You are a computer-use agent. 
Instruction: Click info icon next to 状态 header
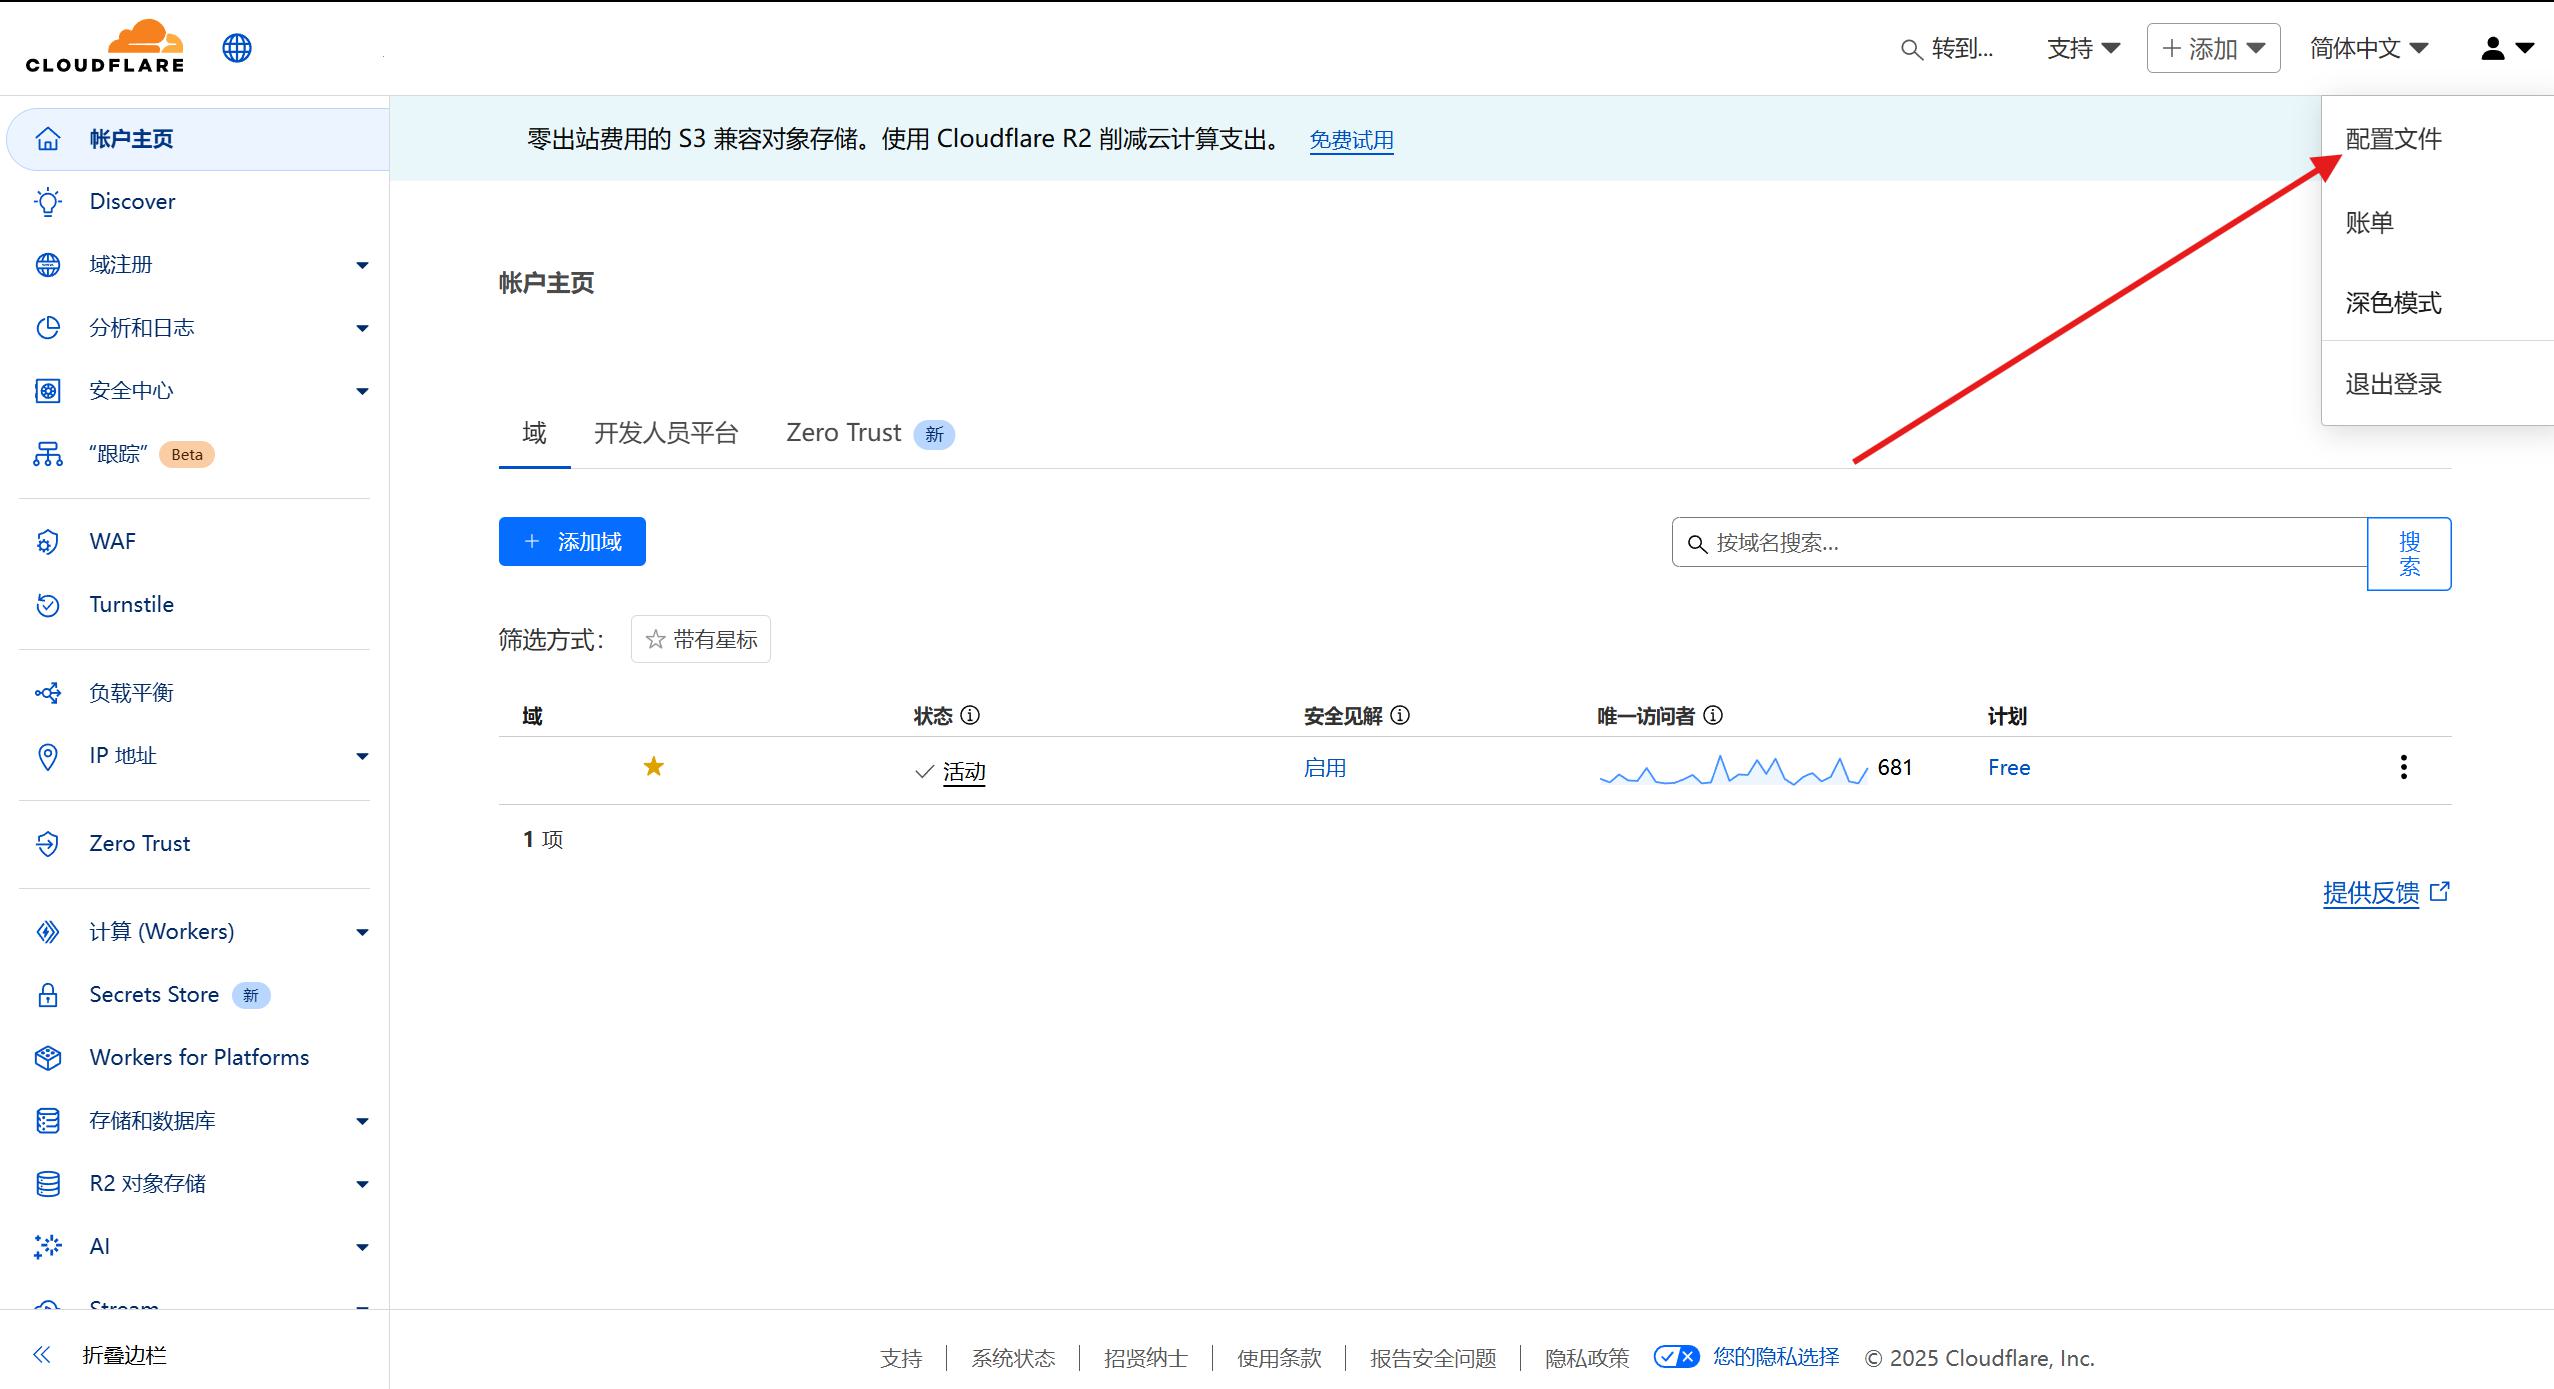pos(970,716)
